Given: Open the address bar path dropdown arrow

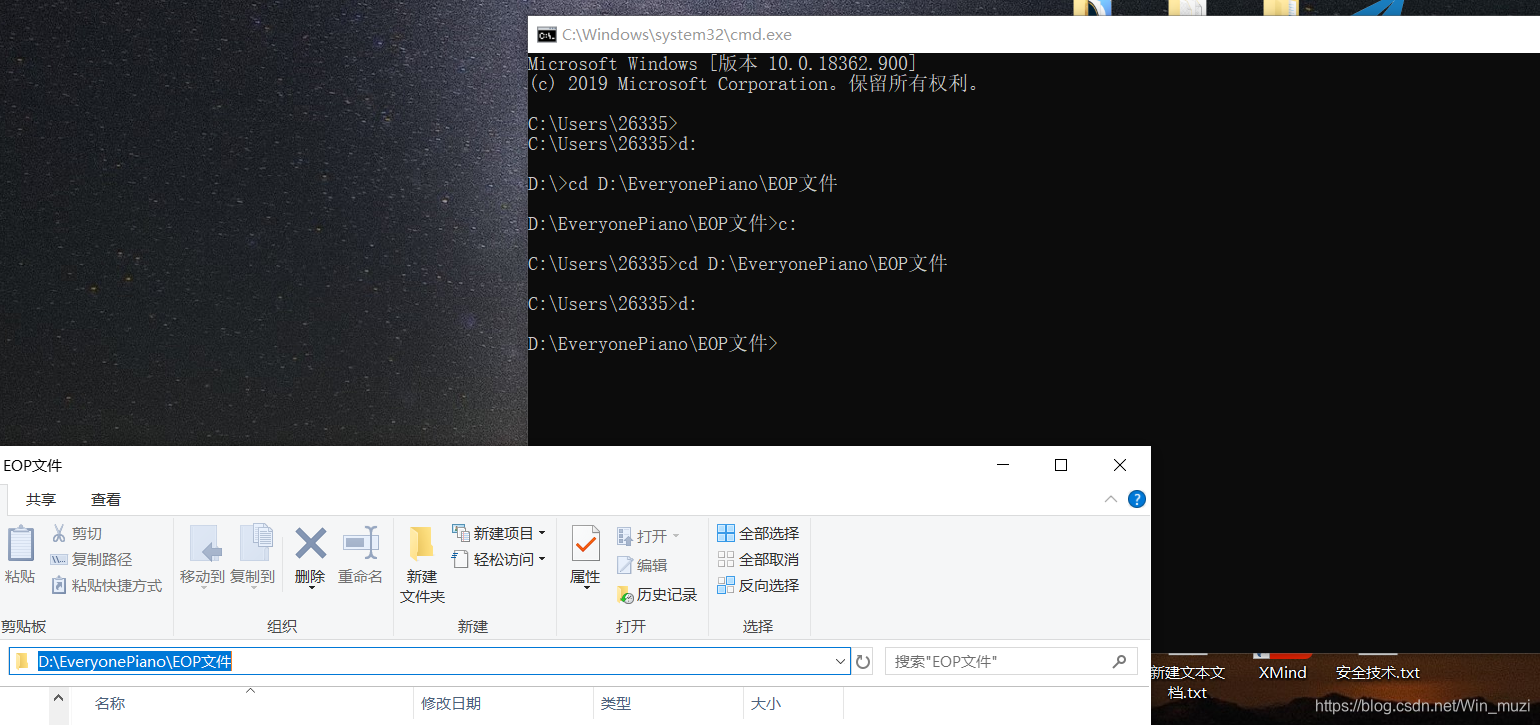Looking at the screenshot, I should pos(840,661).
